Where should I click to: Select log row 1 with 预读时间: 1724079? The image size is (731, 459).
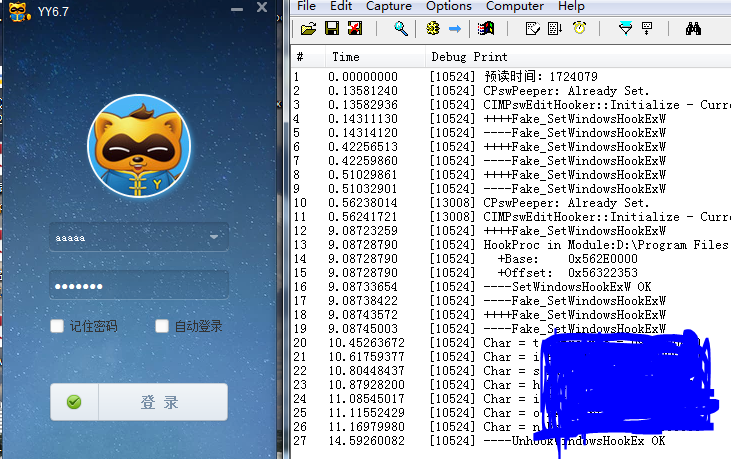[x=511, y=76]
